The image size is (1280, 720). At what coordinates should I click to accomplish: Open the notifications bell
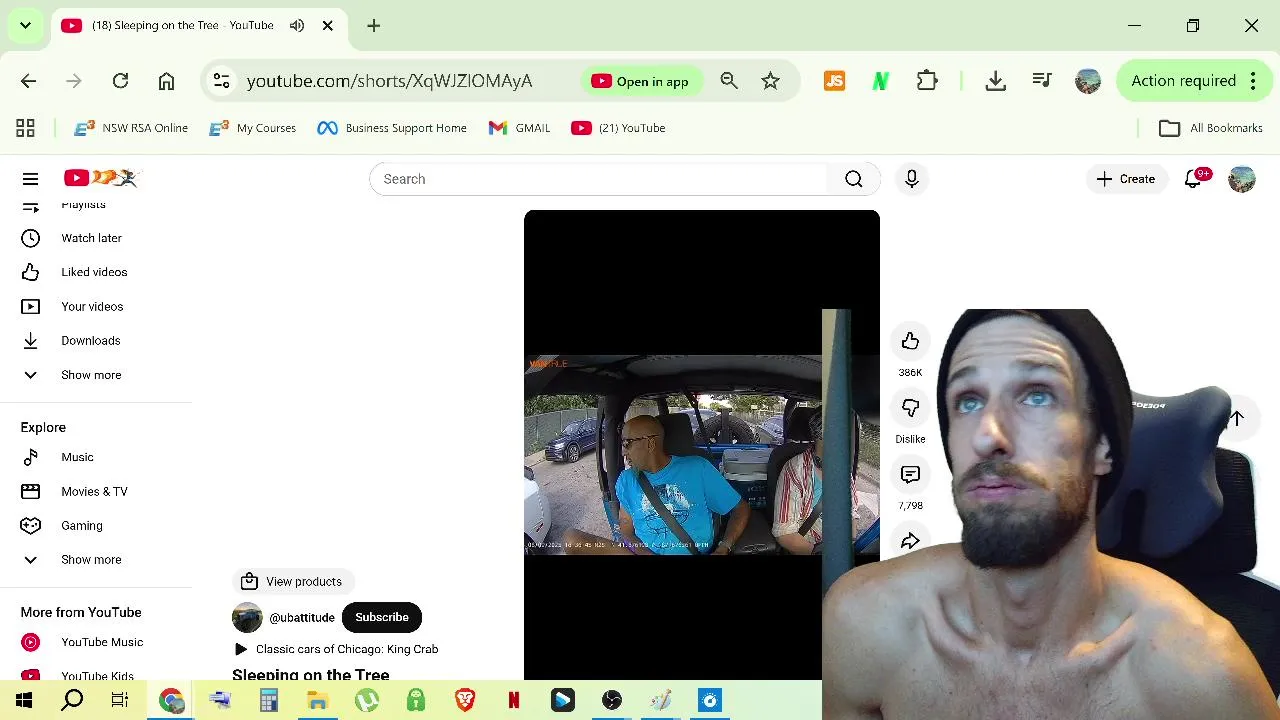[x=1194, y=179]
